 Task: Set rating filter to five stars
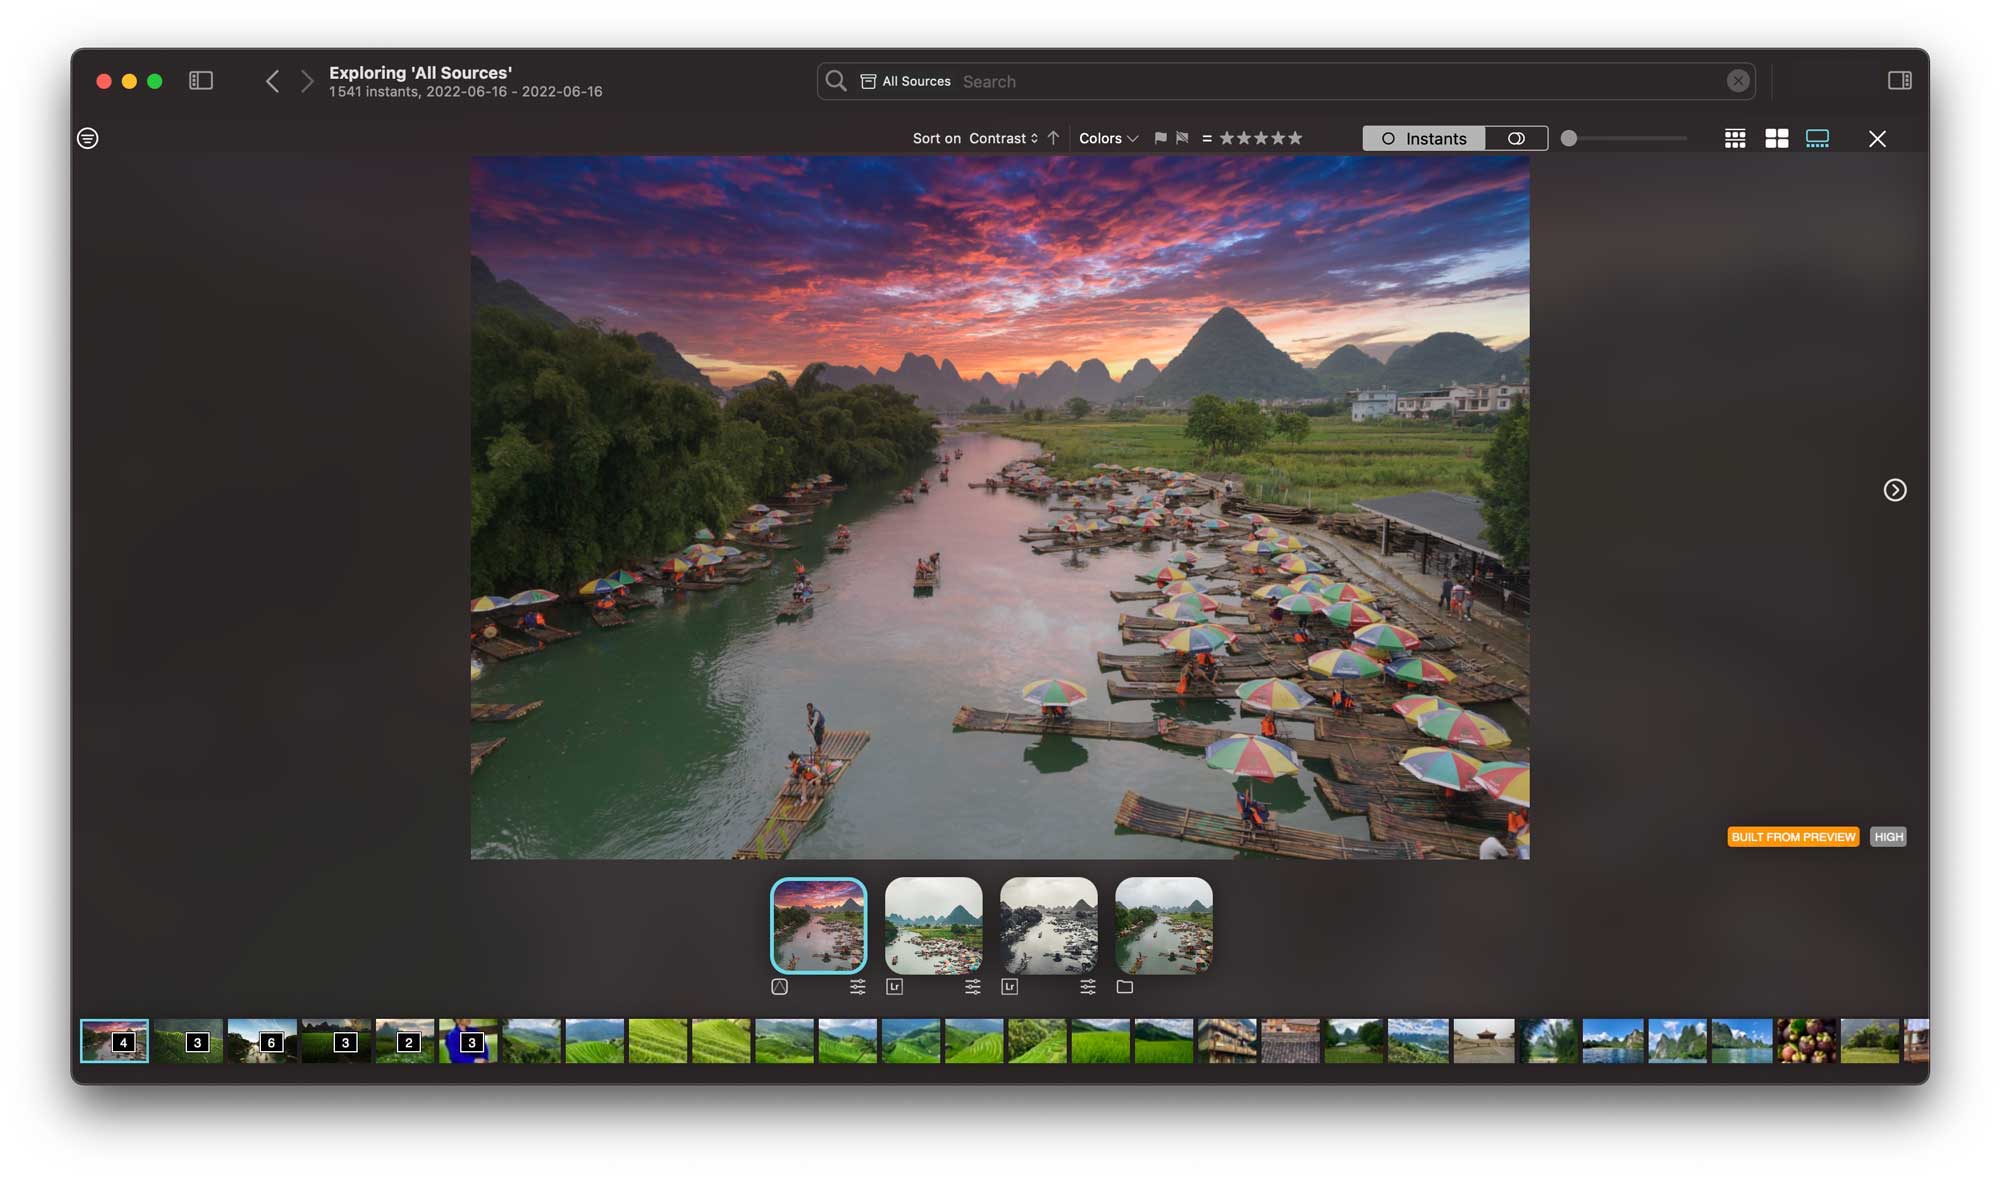coord(1295,138)
